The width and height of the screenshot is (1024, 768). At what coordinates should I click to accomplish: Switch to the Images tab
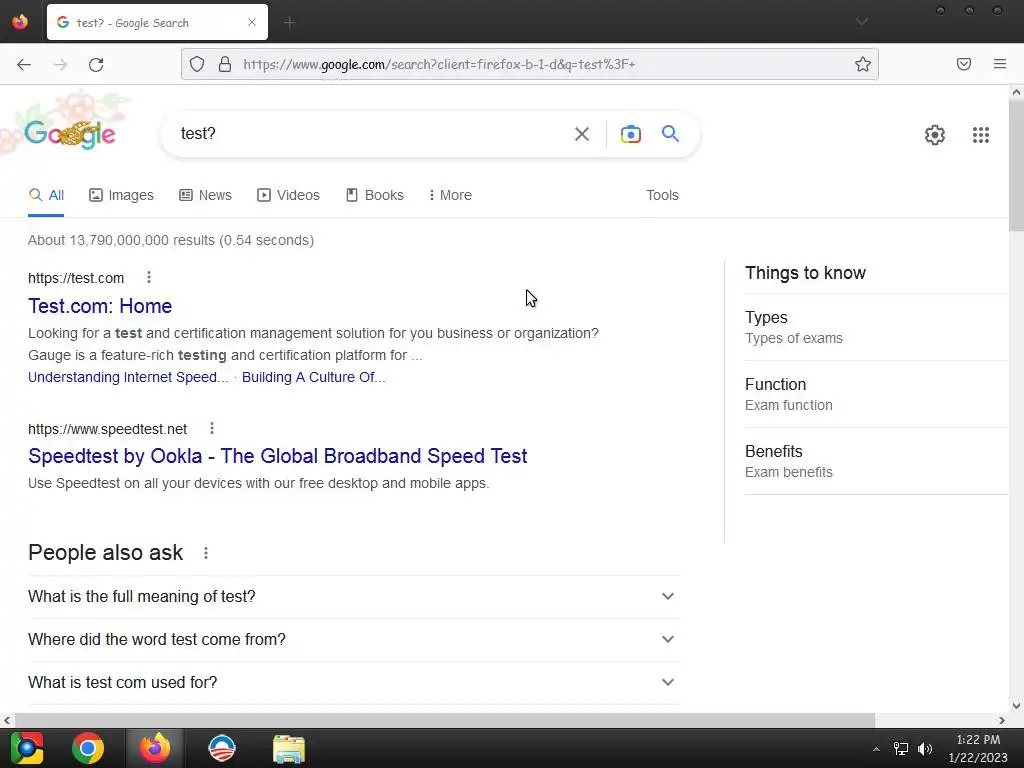click(x=121, y=195)
